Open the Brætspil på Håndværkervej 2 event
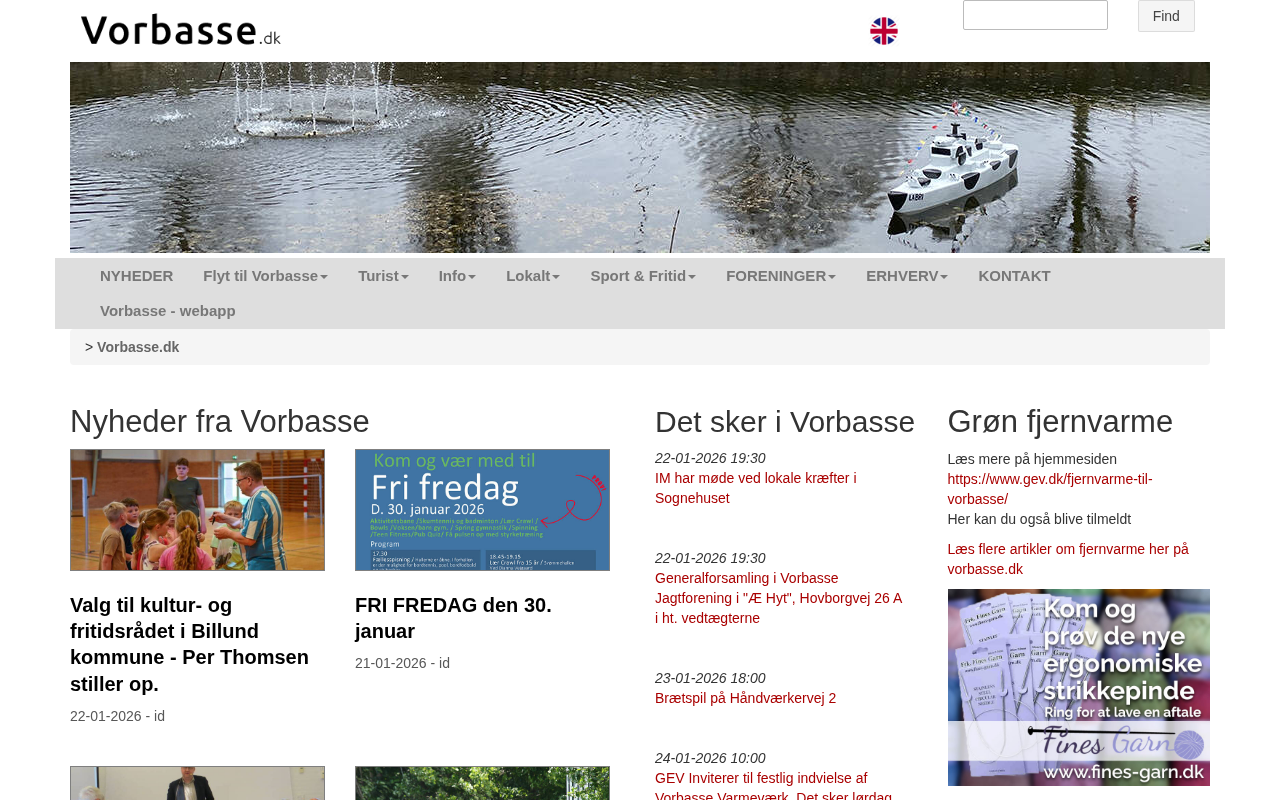 click(745, 698)
